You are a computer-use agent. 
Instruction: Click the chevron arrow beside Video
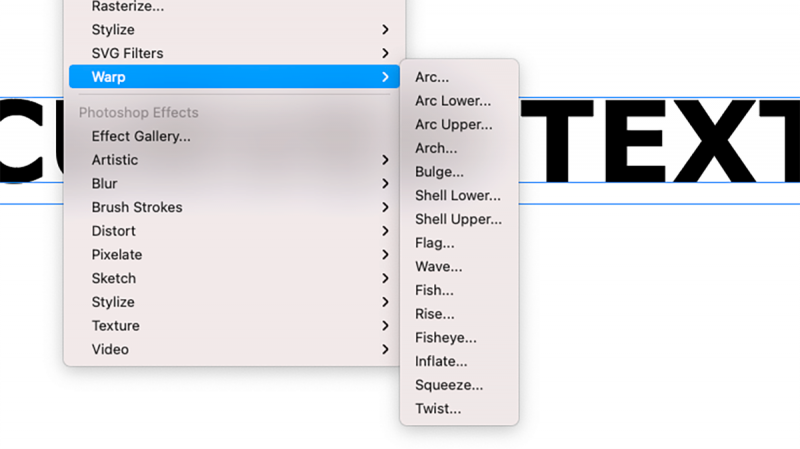[385, 350]
